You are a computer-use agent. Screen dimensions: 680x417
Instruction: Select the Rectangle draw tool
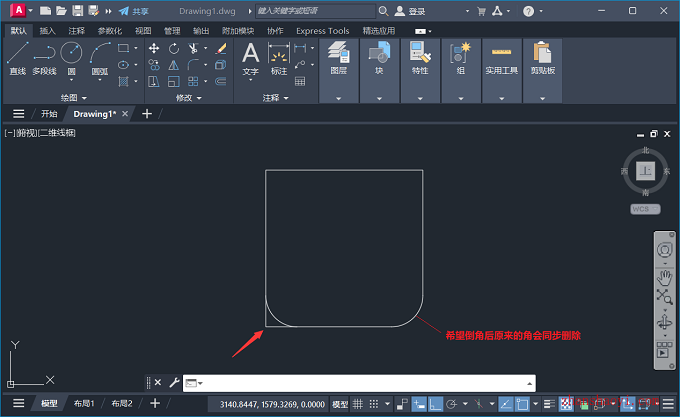click(x=124, y=48)
